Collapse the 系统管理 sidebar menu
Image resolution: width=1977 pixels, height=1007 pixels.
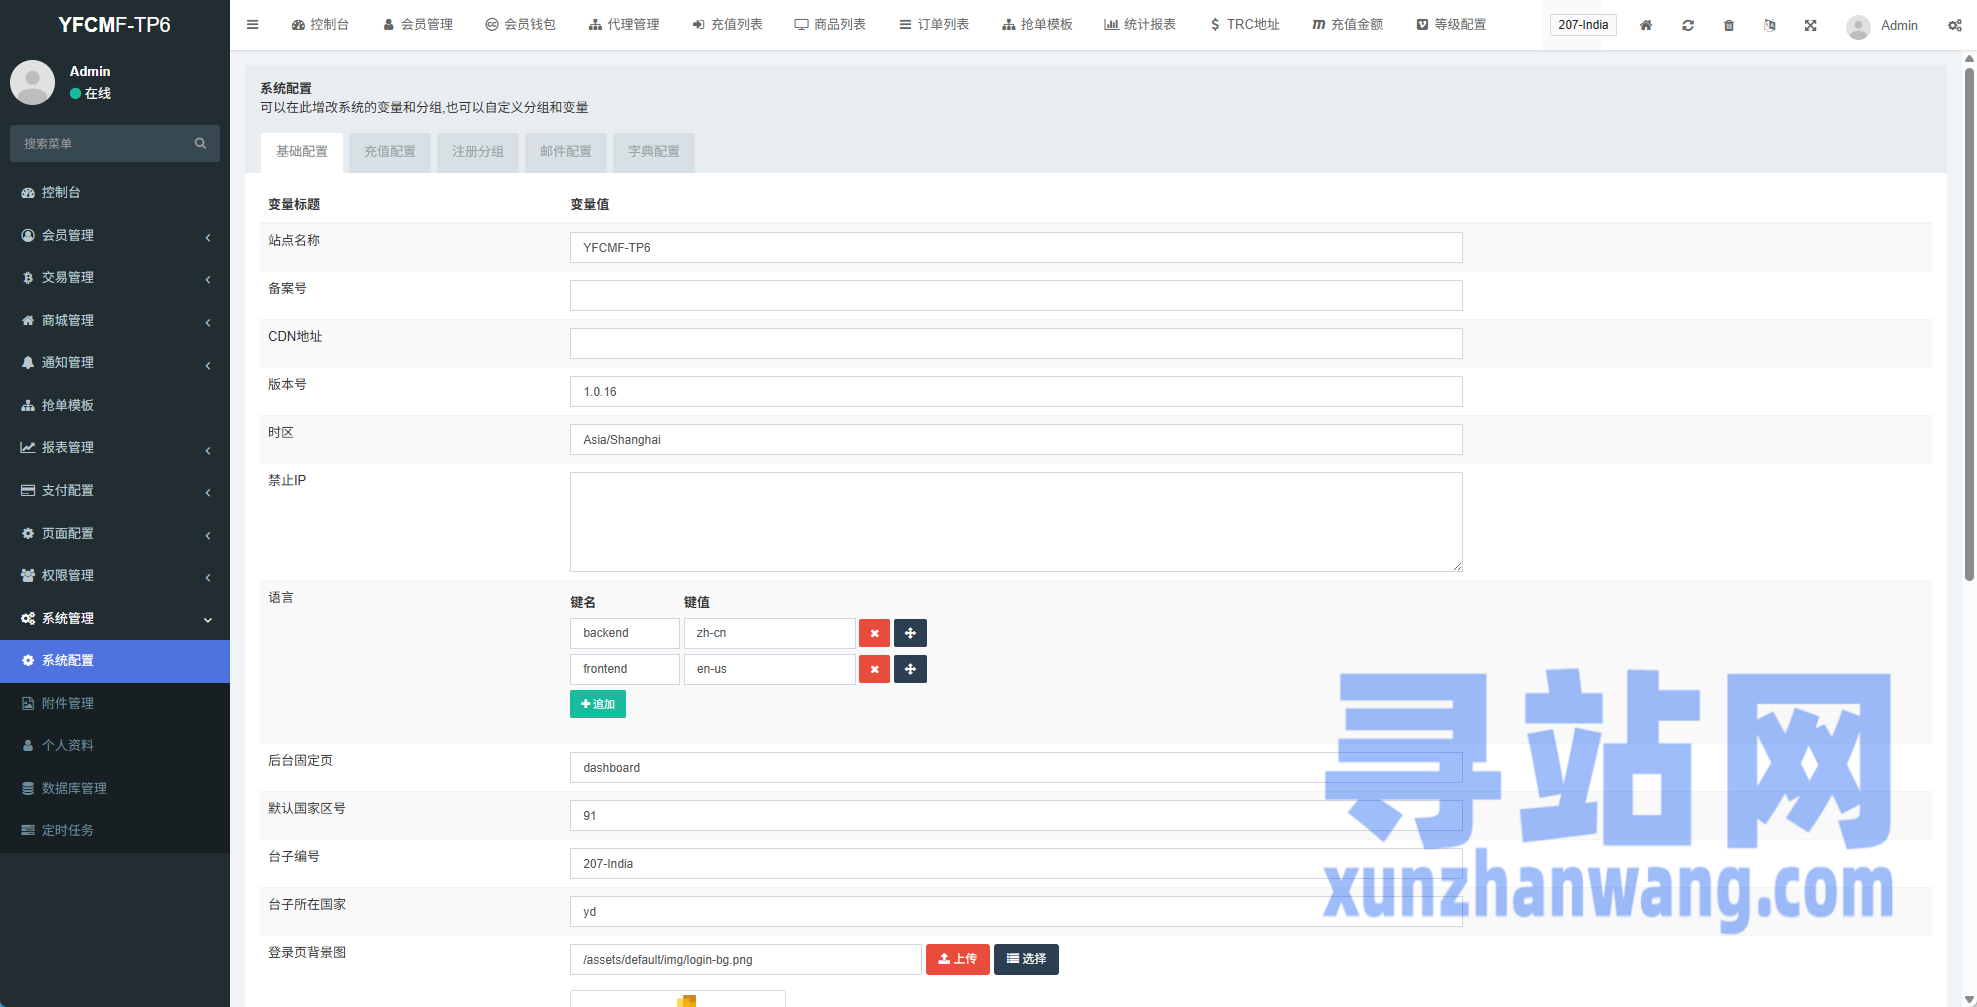115,618
